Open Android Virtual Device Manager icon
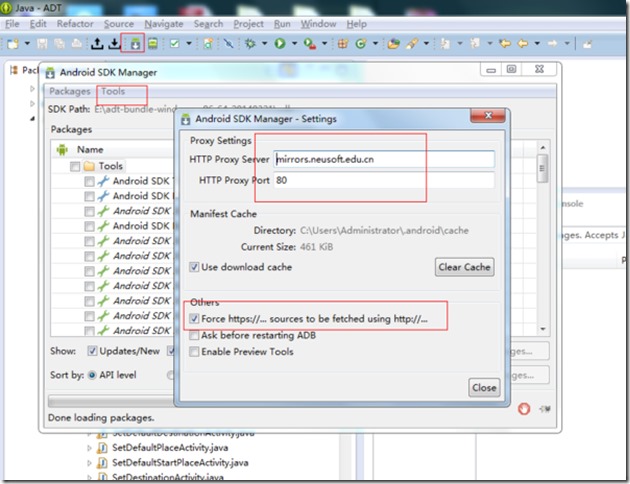The image size is (630, 484). coord(153,43)
